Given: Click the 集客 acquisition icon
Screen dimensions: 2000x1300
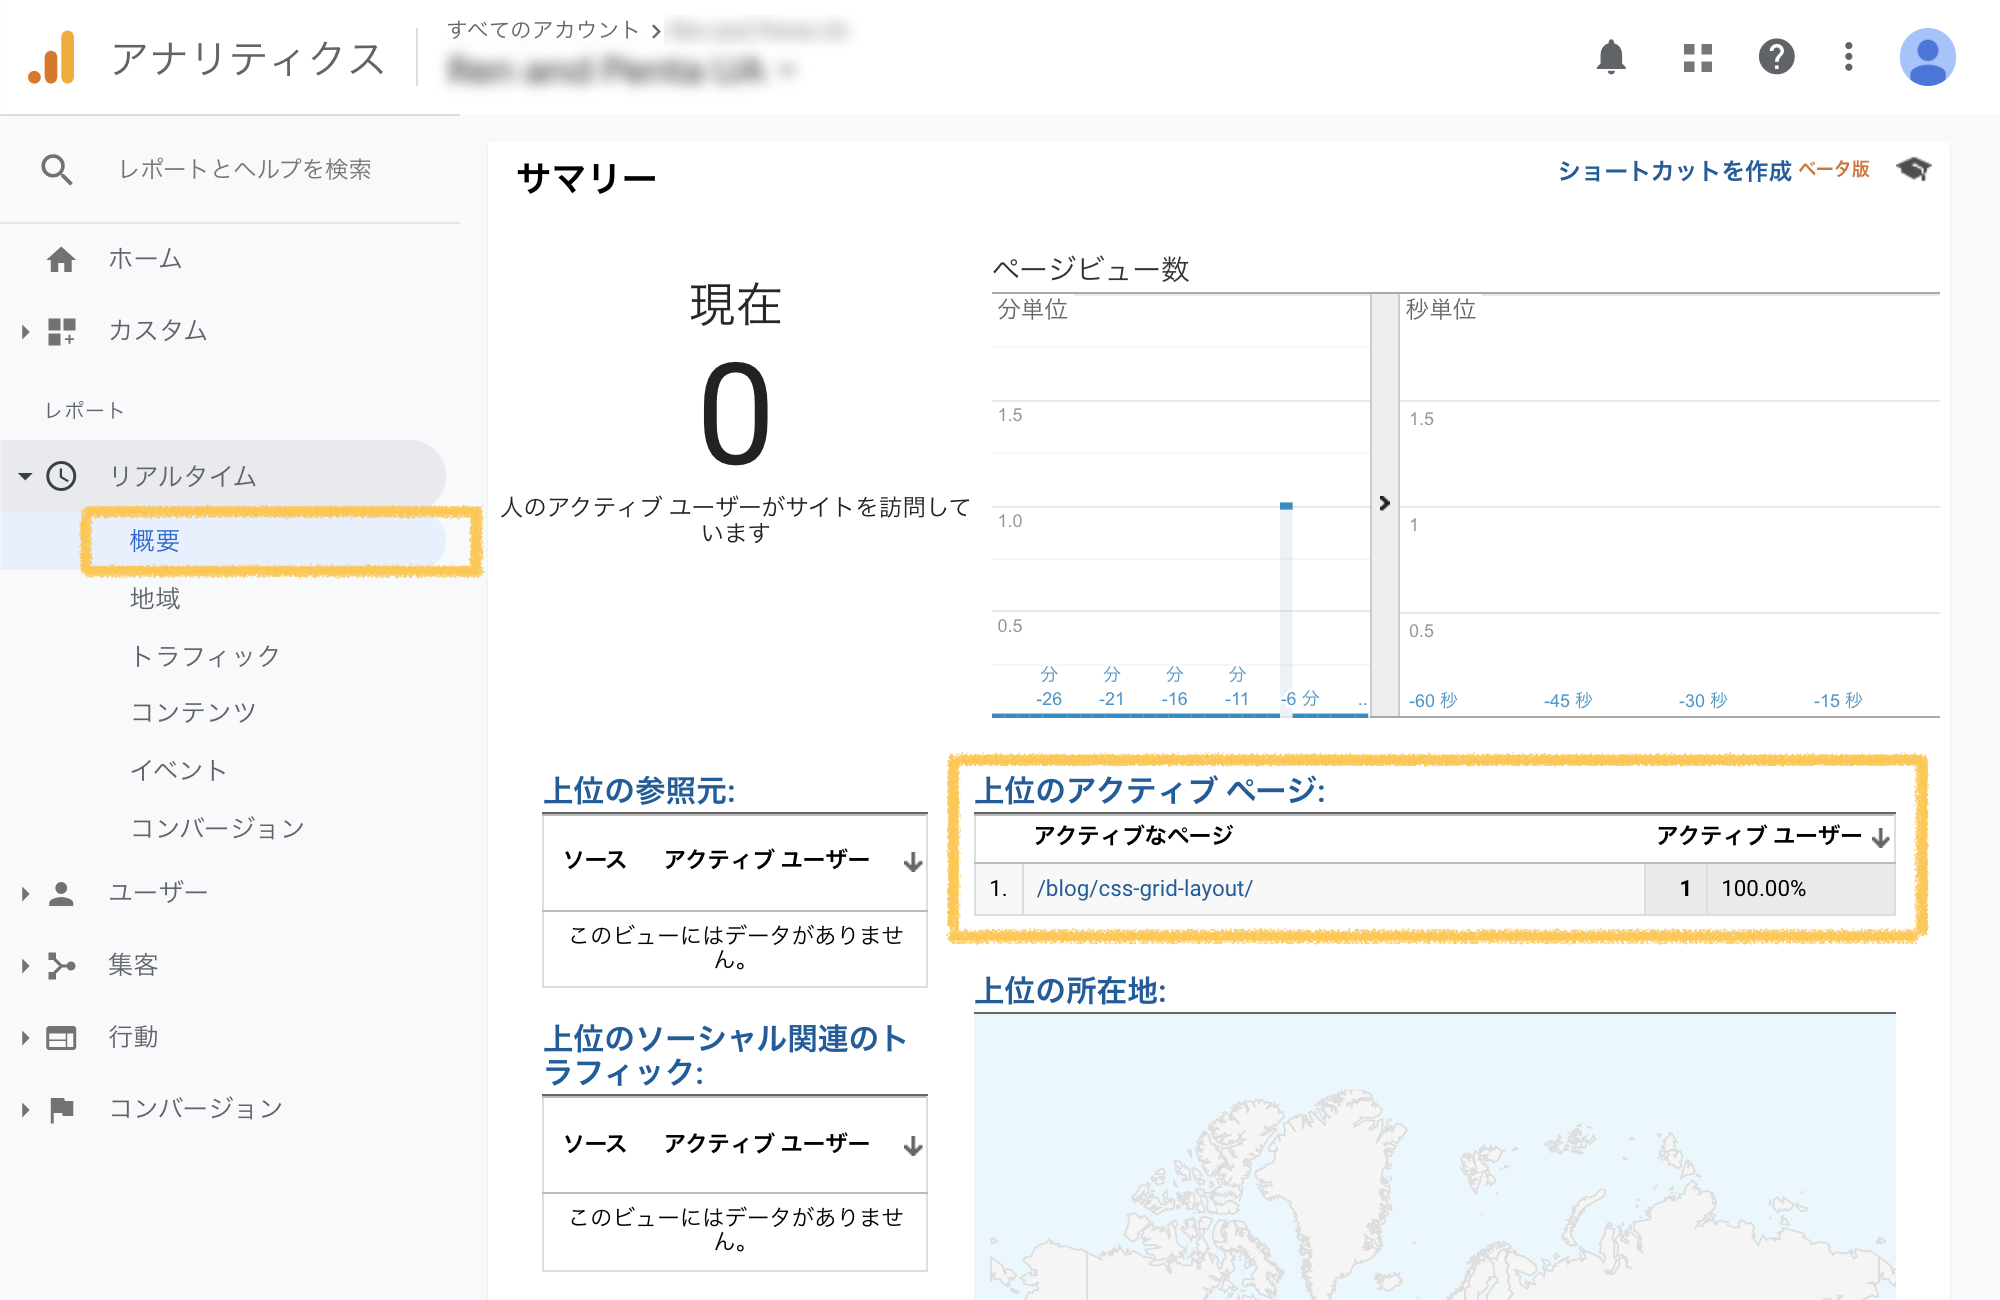Looking at the screenshot, I should (x=62, y=965).
